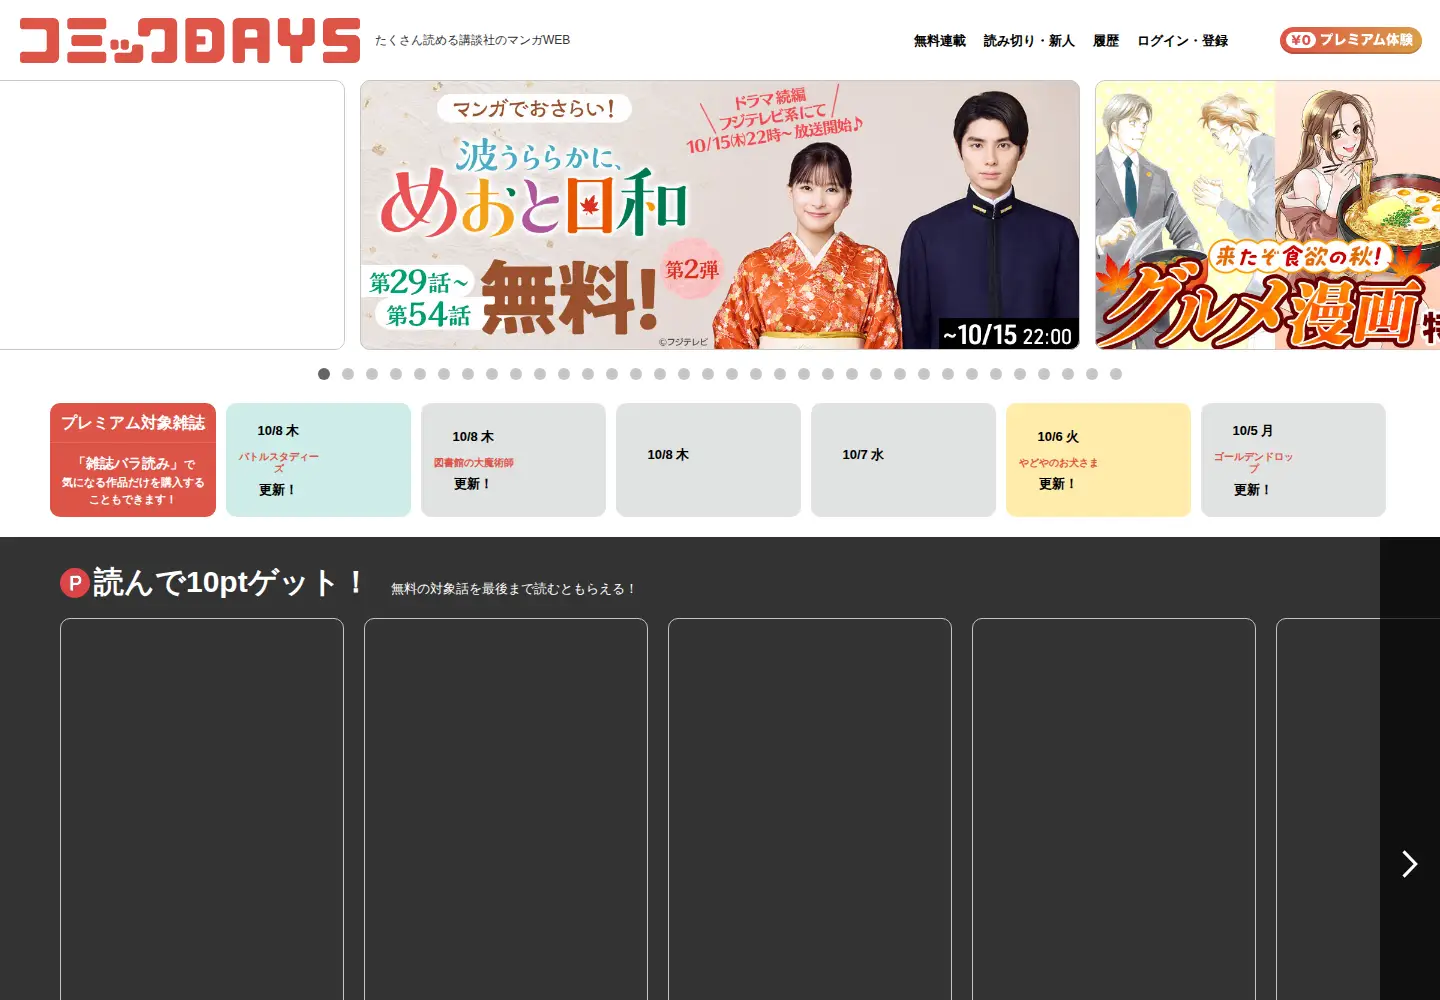
Task: Click the 無料の対象話を最後まで読むともらえる！ text
Action: [513, 589]
